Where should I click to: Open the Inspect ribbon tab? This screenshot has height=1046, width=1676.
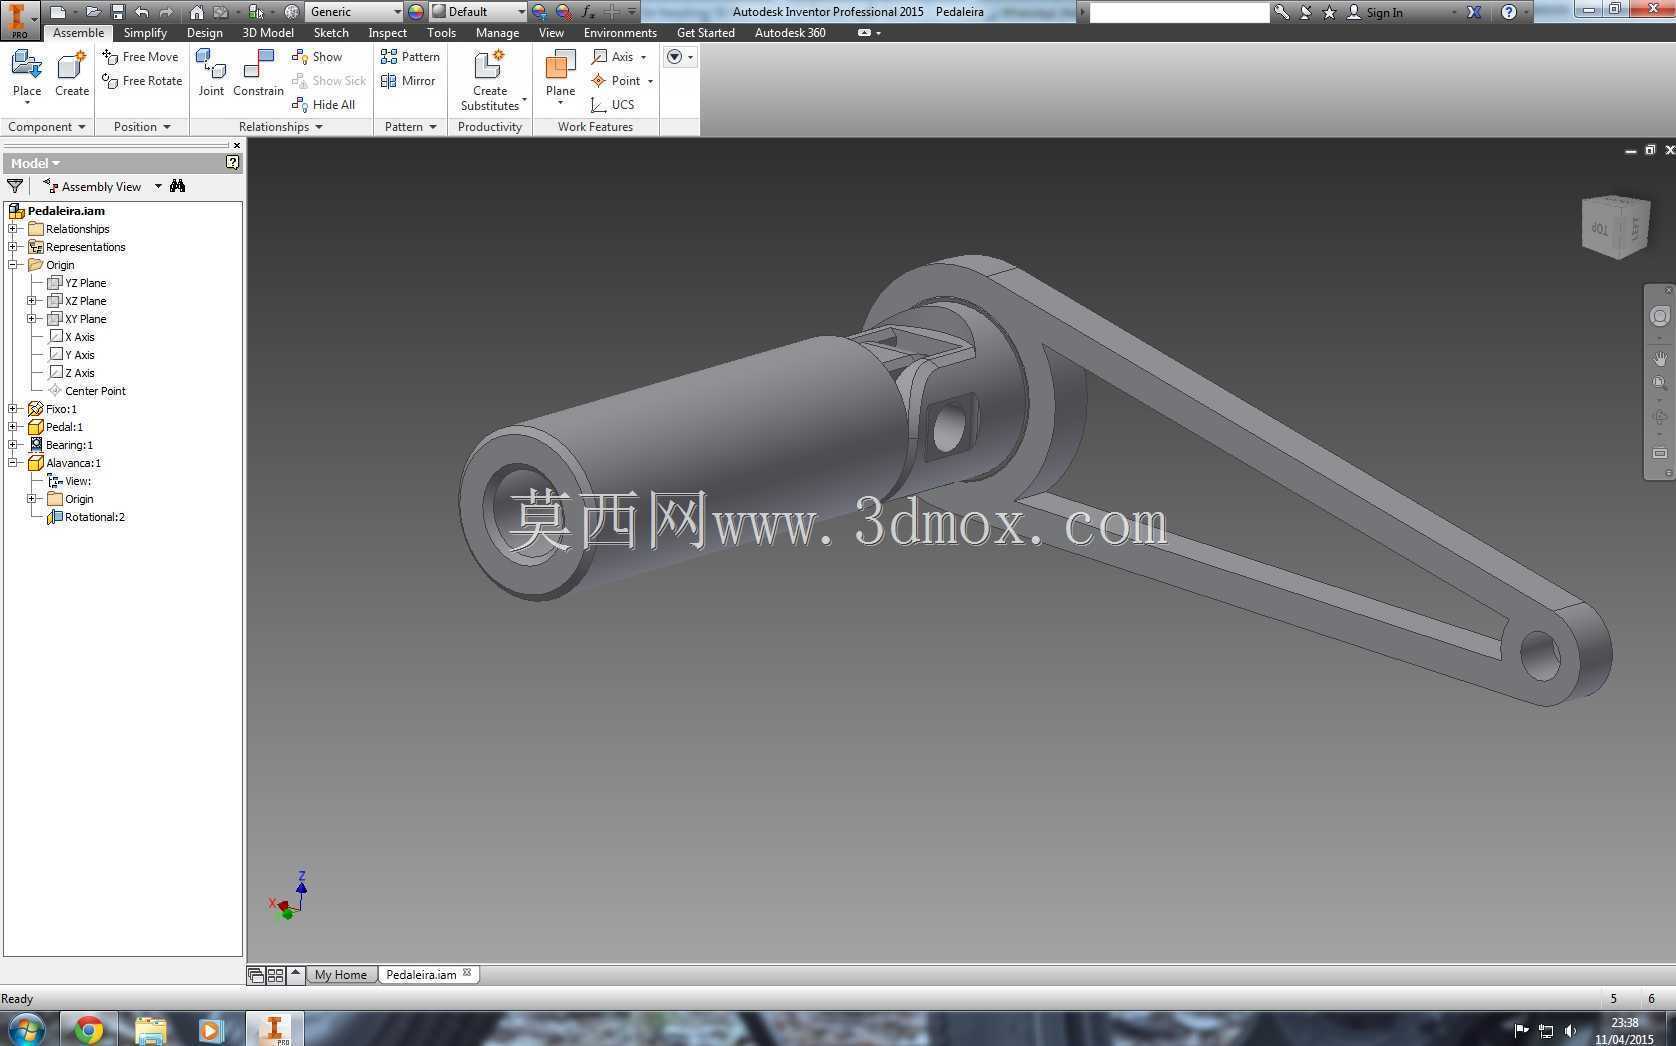point(387,33)
